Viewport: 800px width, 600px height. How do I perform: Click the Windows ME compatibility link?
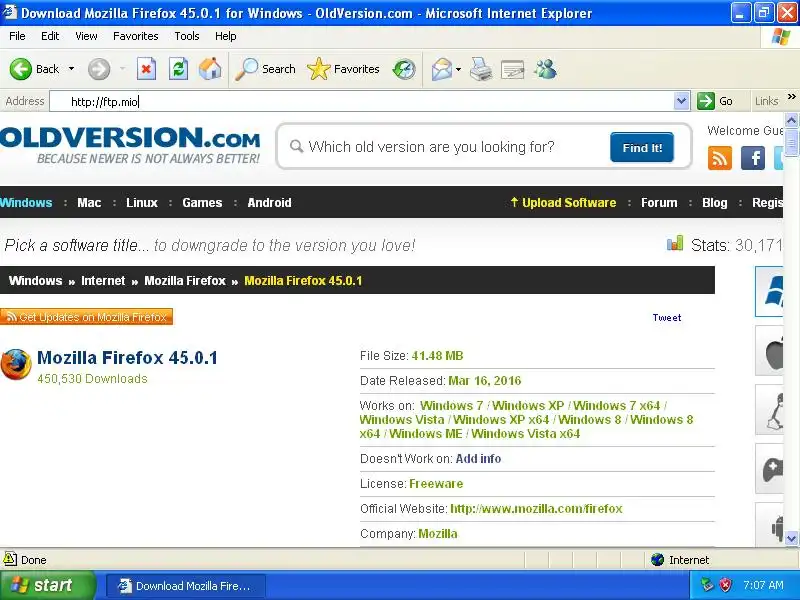pos(426,434)
